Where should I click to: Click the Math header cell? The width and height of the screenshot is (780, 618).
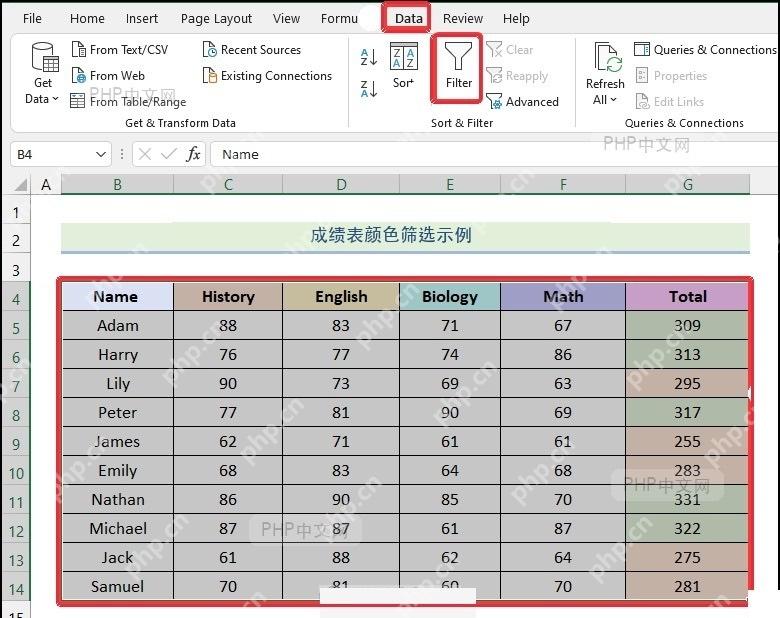coord(563,297)
